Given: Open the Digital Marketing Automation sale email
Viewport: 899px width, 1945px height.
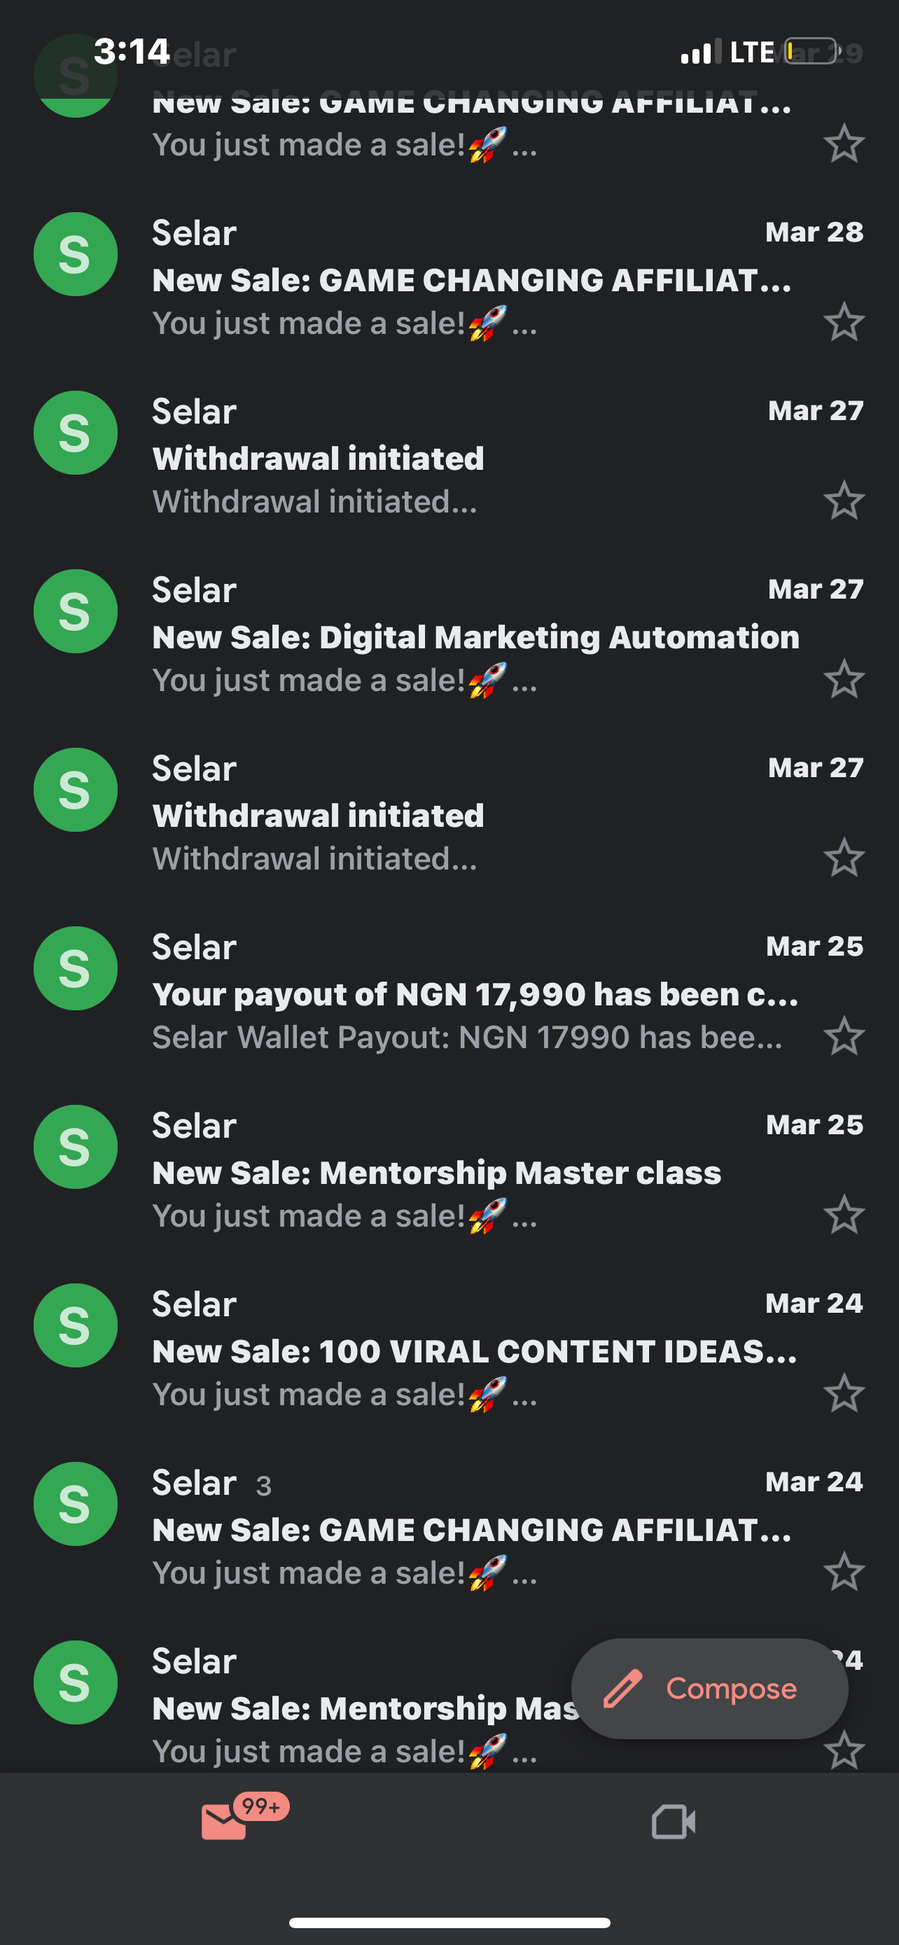Looking at the screenshot, I should [x=475, y=638].
